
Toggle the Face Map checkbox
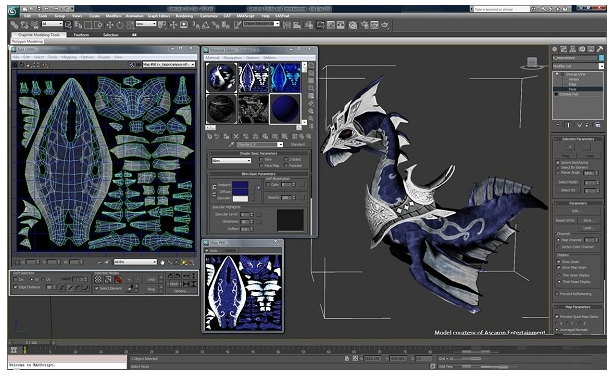click(261, 166)
